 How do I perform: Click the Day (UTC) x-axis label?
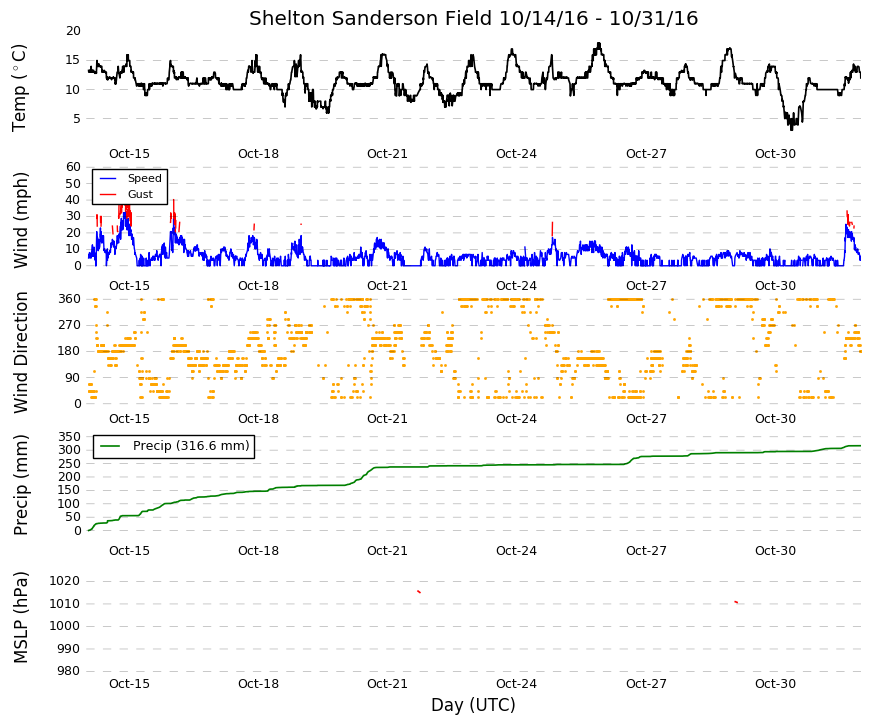click(x=473, y=706)
